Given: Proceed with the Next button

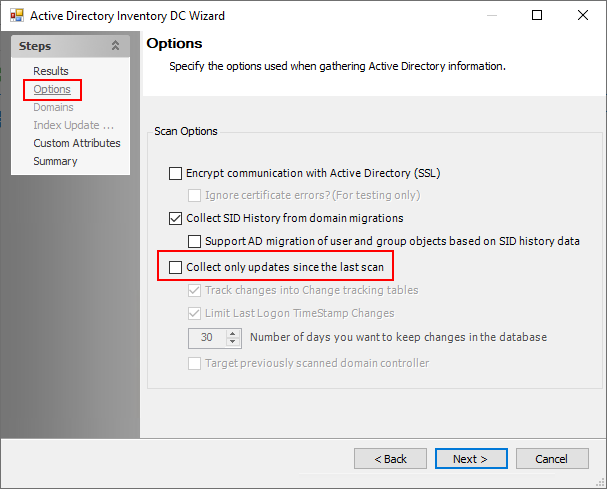Looking at the screenshot, I should pos(470,459).
